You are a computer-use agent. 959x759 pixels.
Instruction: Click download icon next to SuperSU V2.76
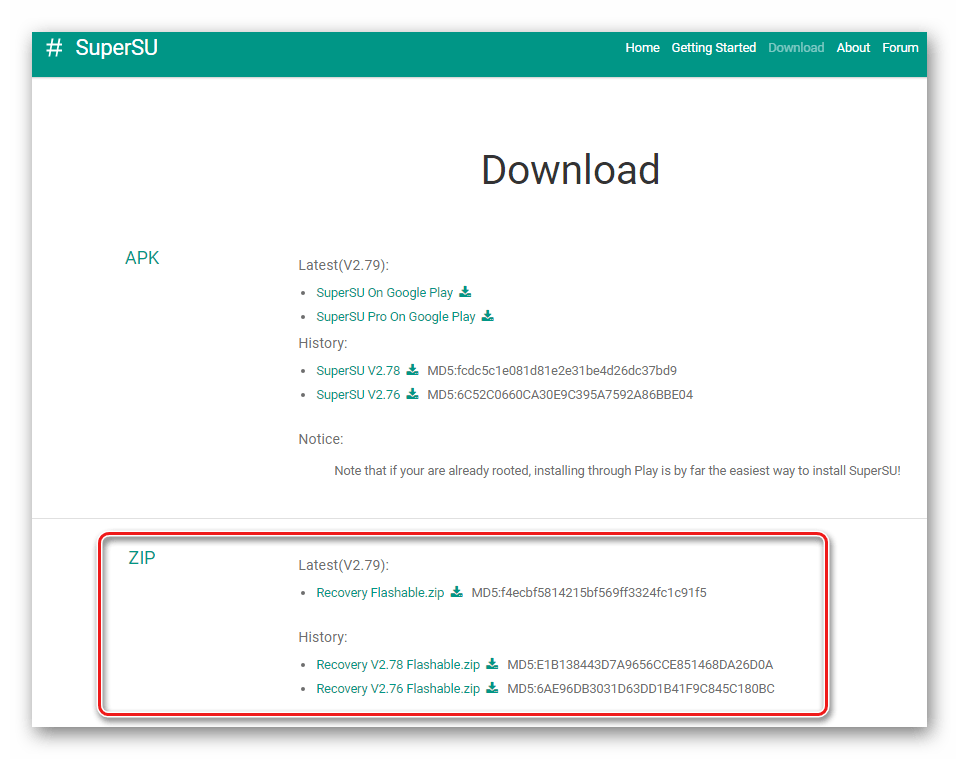413,394
